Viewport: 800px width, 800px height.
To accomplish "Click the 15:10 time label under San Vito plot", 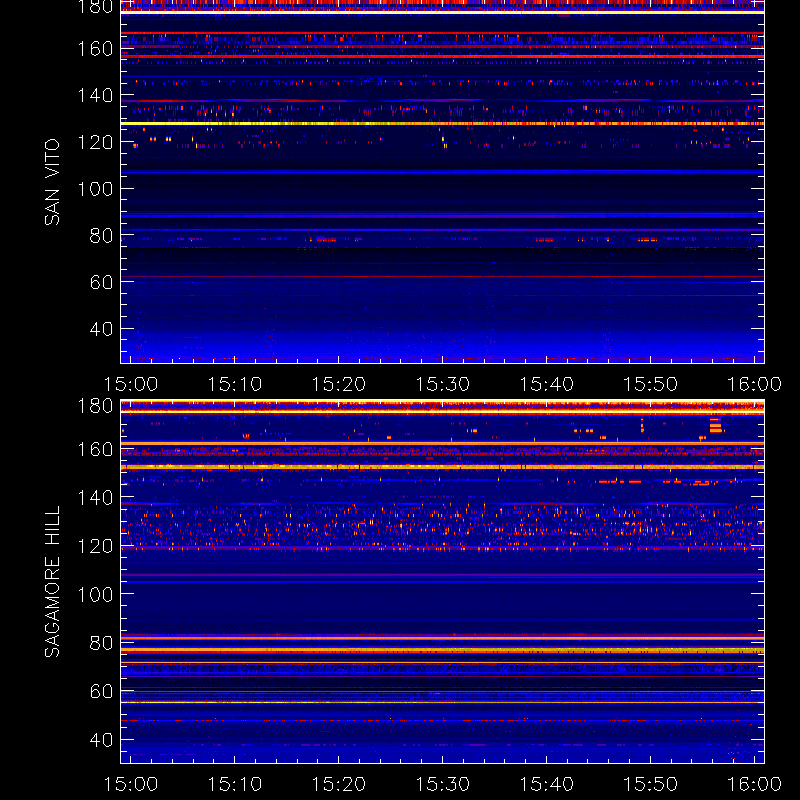I will (x=235, y=384).
